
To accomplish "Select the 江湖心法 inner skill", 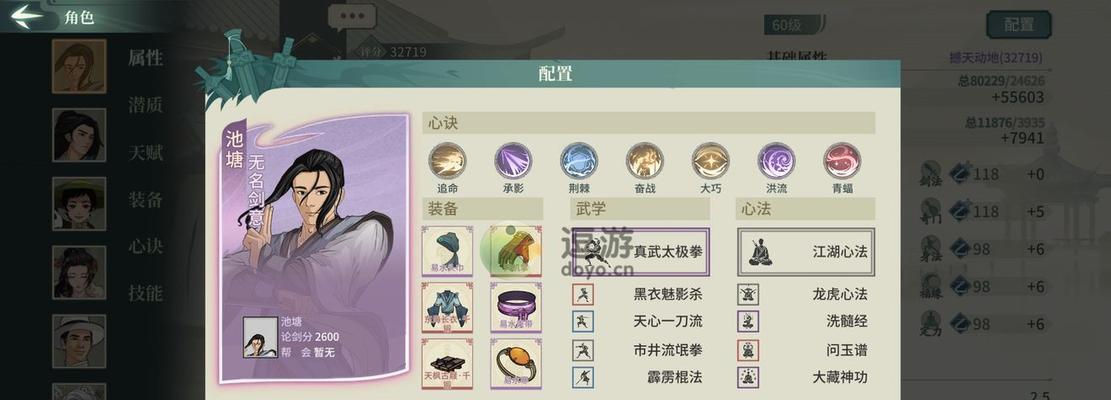I will click(x=806, y=252).
